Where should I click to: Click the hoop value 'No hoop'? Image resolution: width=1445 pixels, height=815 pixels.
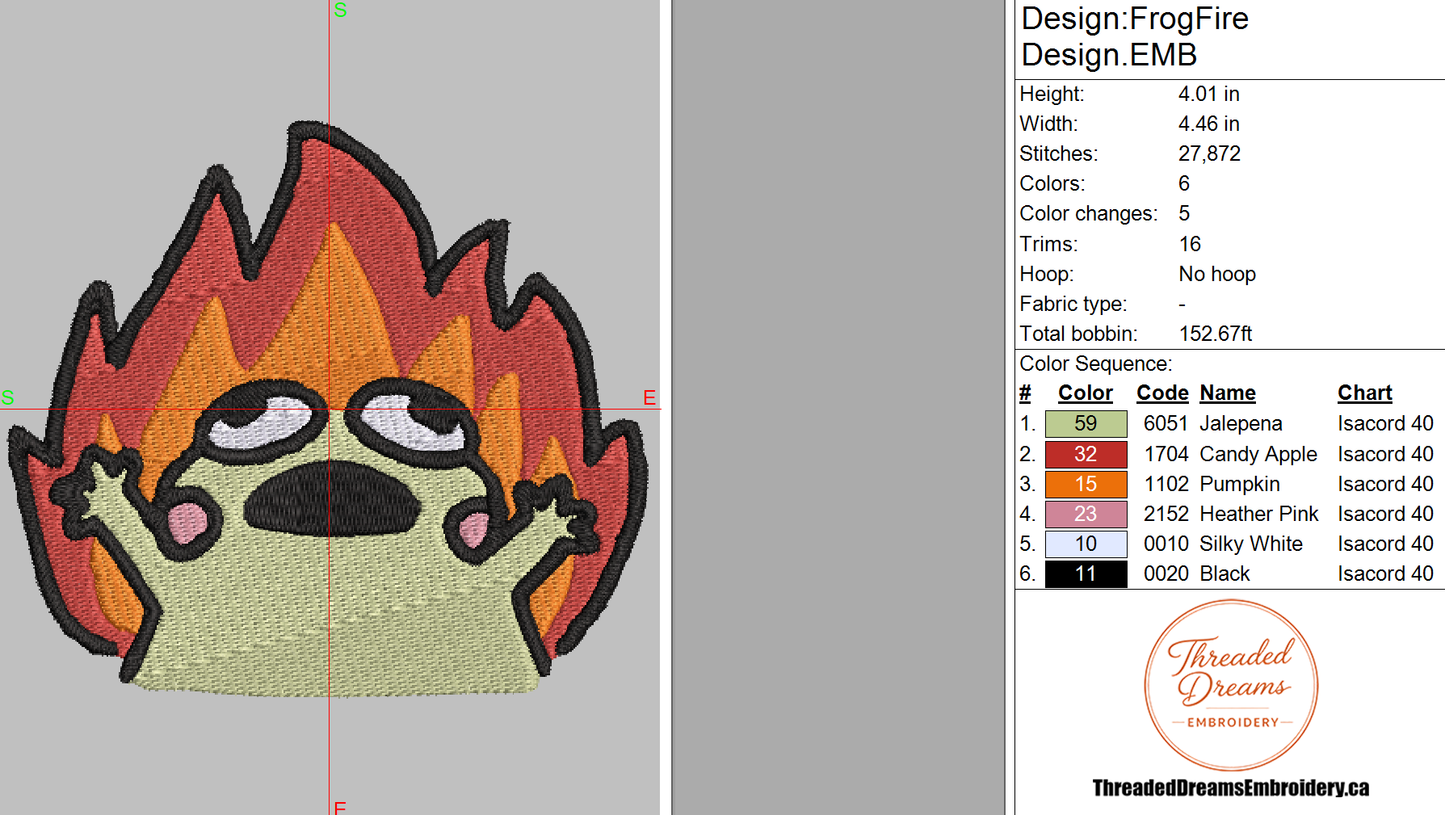(1217, 274)
